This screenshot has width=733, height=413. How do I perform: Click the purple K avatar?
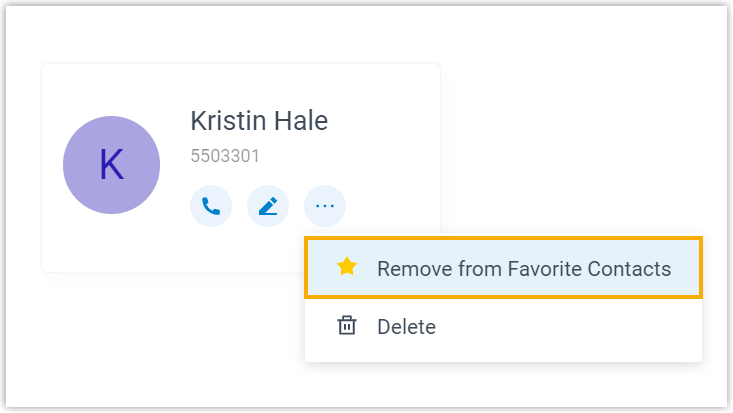tap(112, 165)
